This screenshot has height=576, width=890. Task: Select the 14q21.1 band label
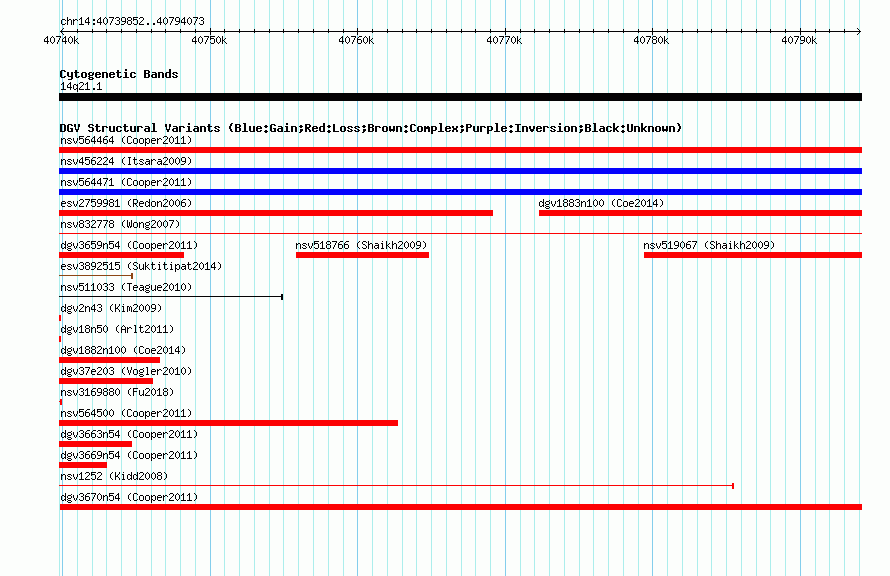click(81, 86)
